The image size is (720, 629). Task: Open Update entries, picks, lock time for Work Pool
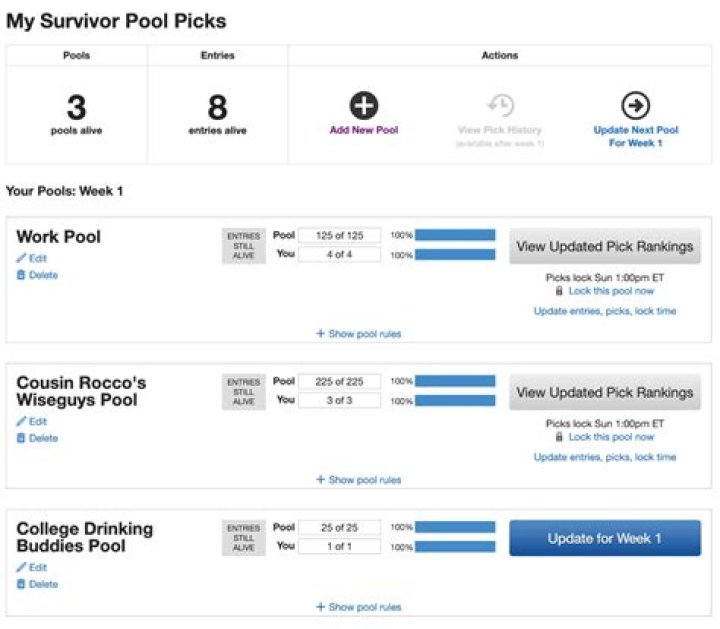(x=604, y=311)
